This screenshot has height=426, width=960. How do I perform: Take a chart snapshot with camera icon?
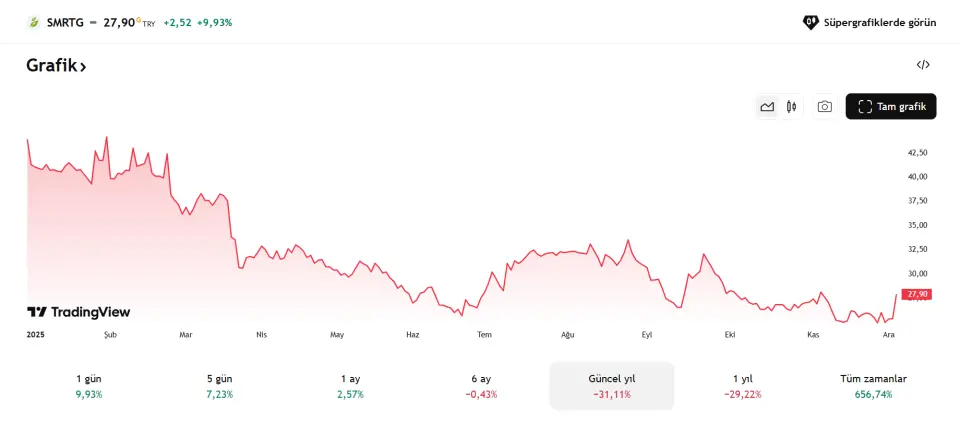(824, 107)
